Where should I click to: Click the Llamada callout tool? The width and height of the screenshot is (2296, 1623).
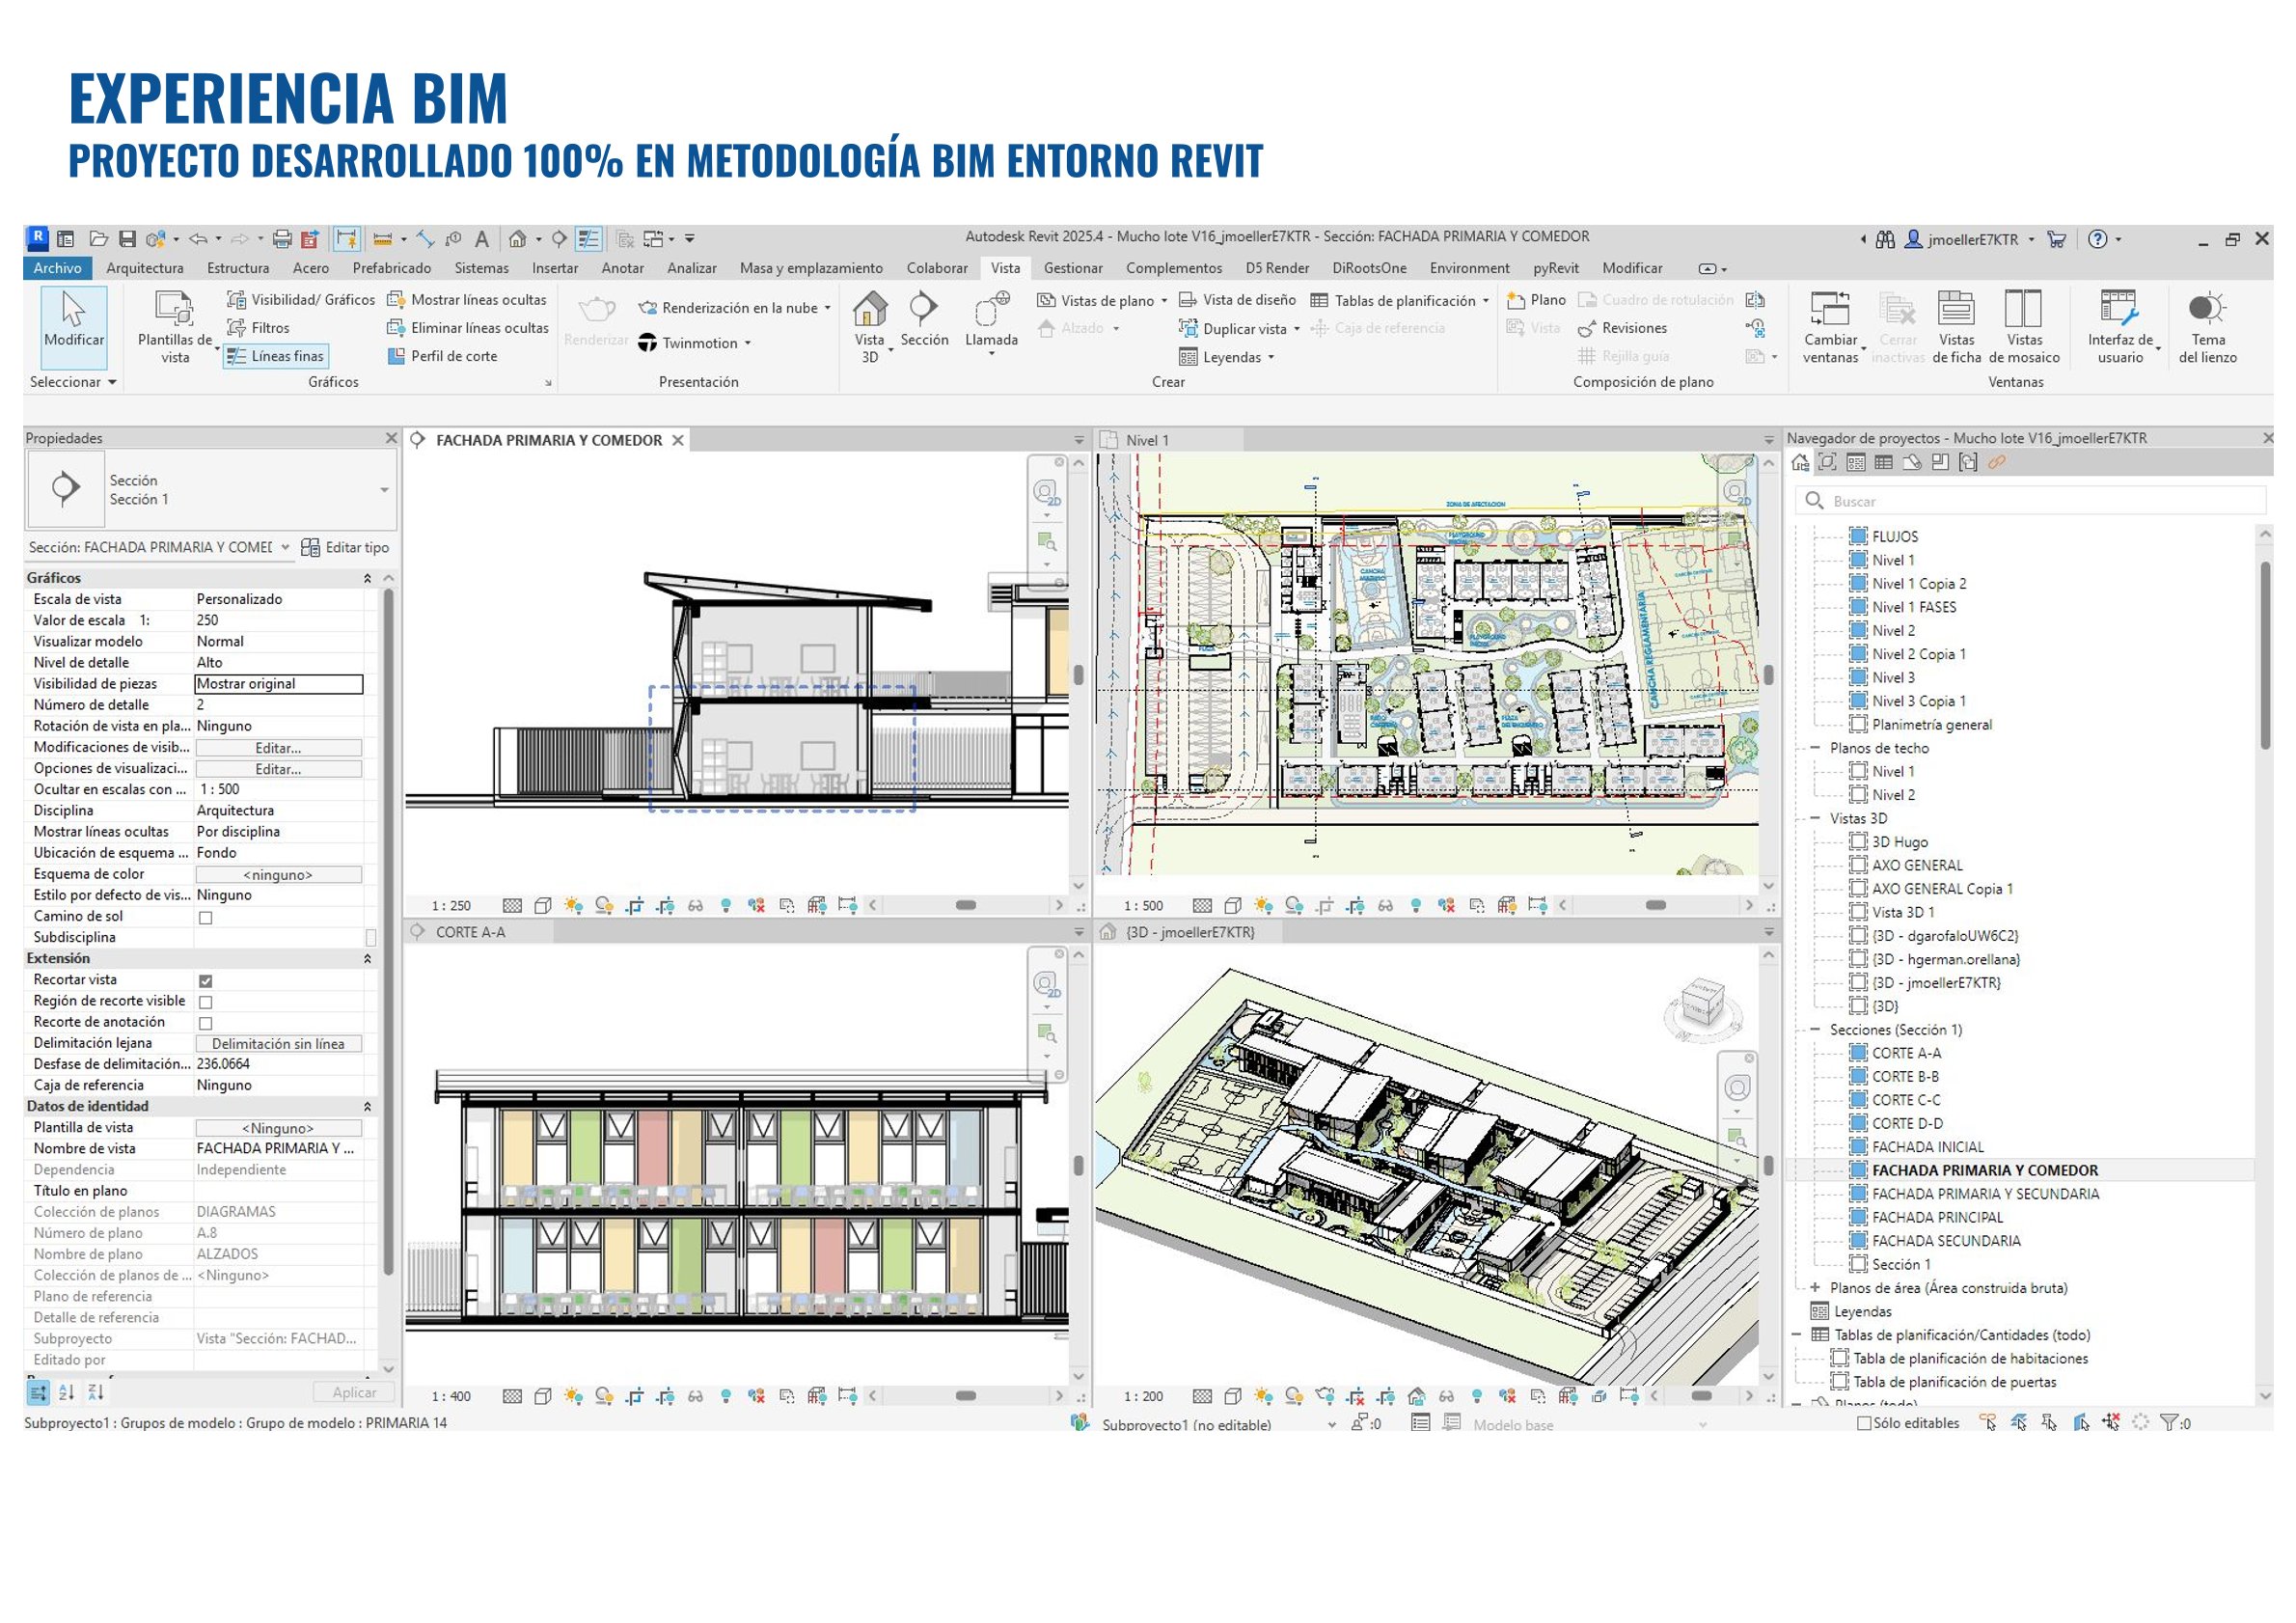[x=991, y=322]
